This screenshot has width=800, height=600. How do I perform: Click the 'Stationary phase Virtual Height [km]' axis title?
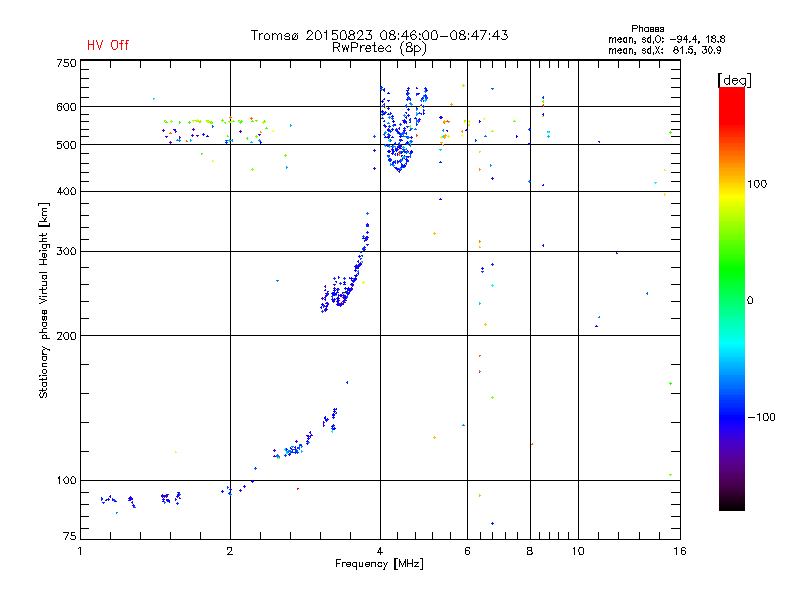pos(44,300)
